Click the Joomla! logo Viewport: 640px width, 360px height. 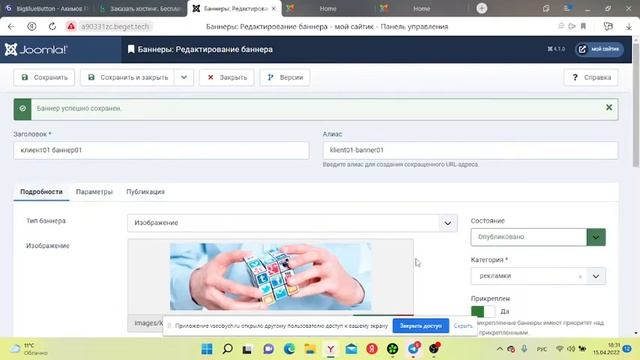coord(36,49)
